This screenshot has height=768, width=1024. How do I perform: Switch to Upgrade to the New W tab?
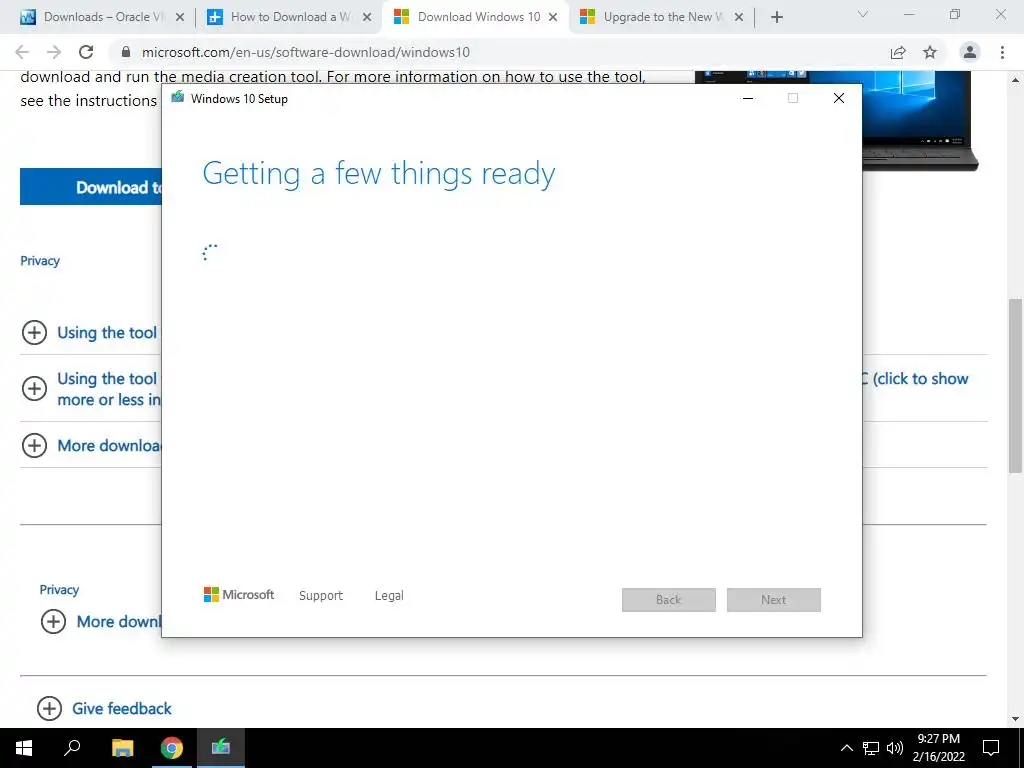tap(662, 17)
